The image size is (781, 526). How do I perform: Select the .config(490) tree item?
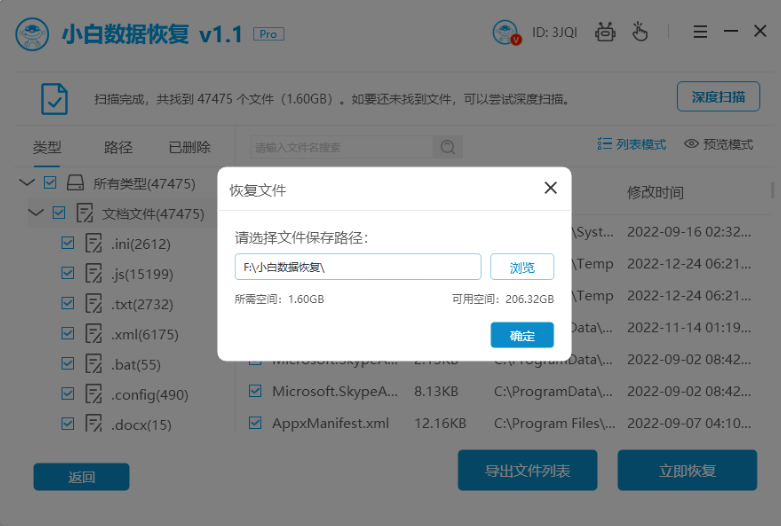tap(150, 395)
